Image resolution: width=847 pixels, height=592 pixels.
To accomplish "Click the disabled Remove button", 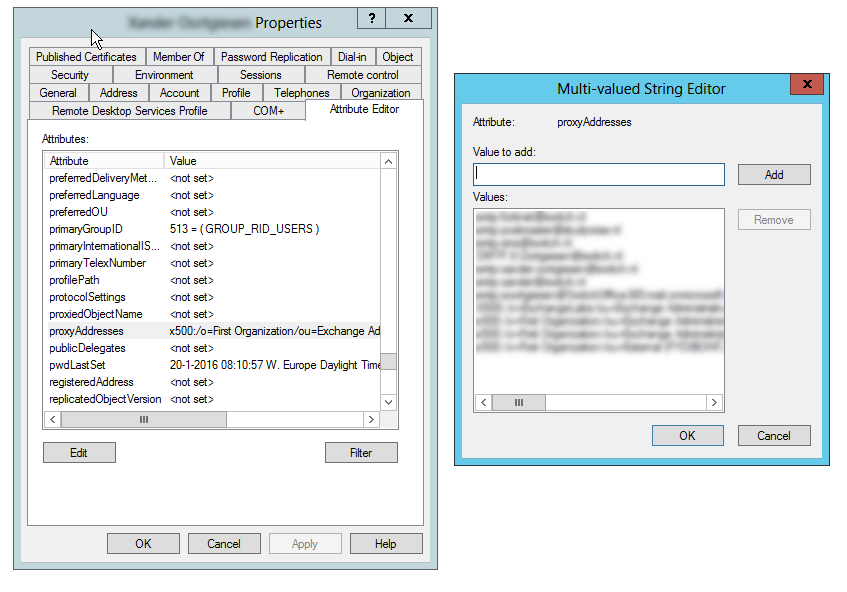I will point(774,219).
